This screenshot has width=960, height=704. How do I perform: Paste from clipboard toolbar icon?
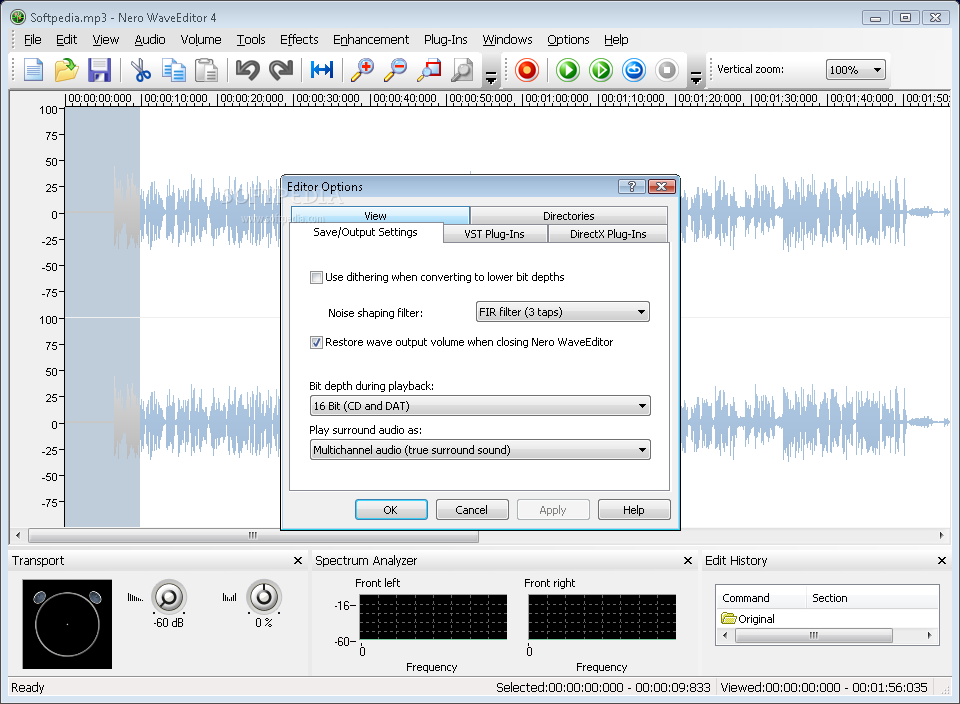pos(206,70)
